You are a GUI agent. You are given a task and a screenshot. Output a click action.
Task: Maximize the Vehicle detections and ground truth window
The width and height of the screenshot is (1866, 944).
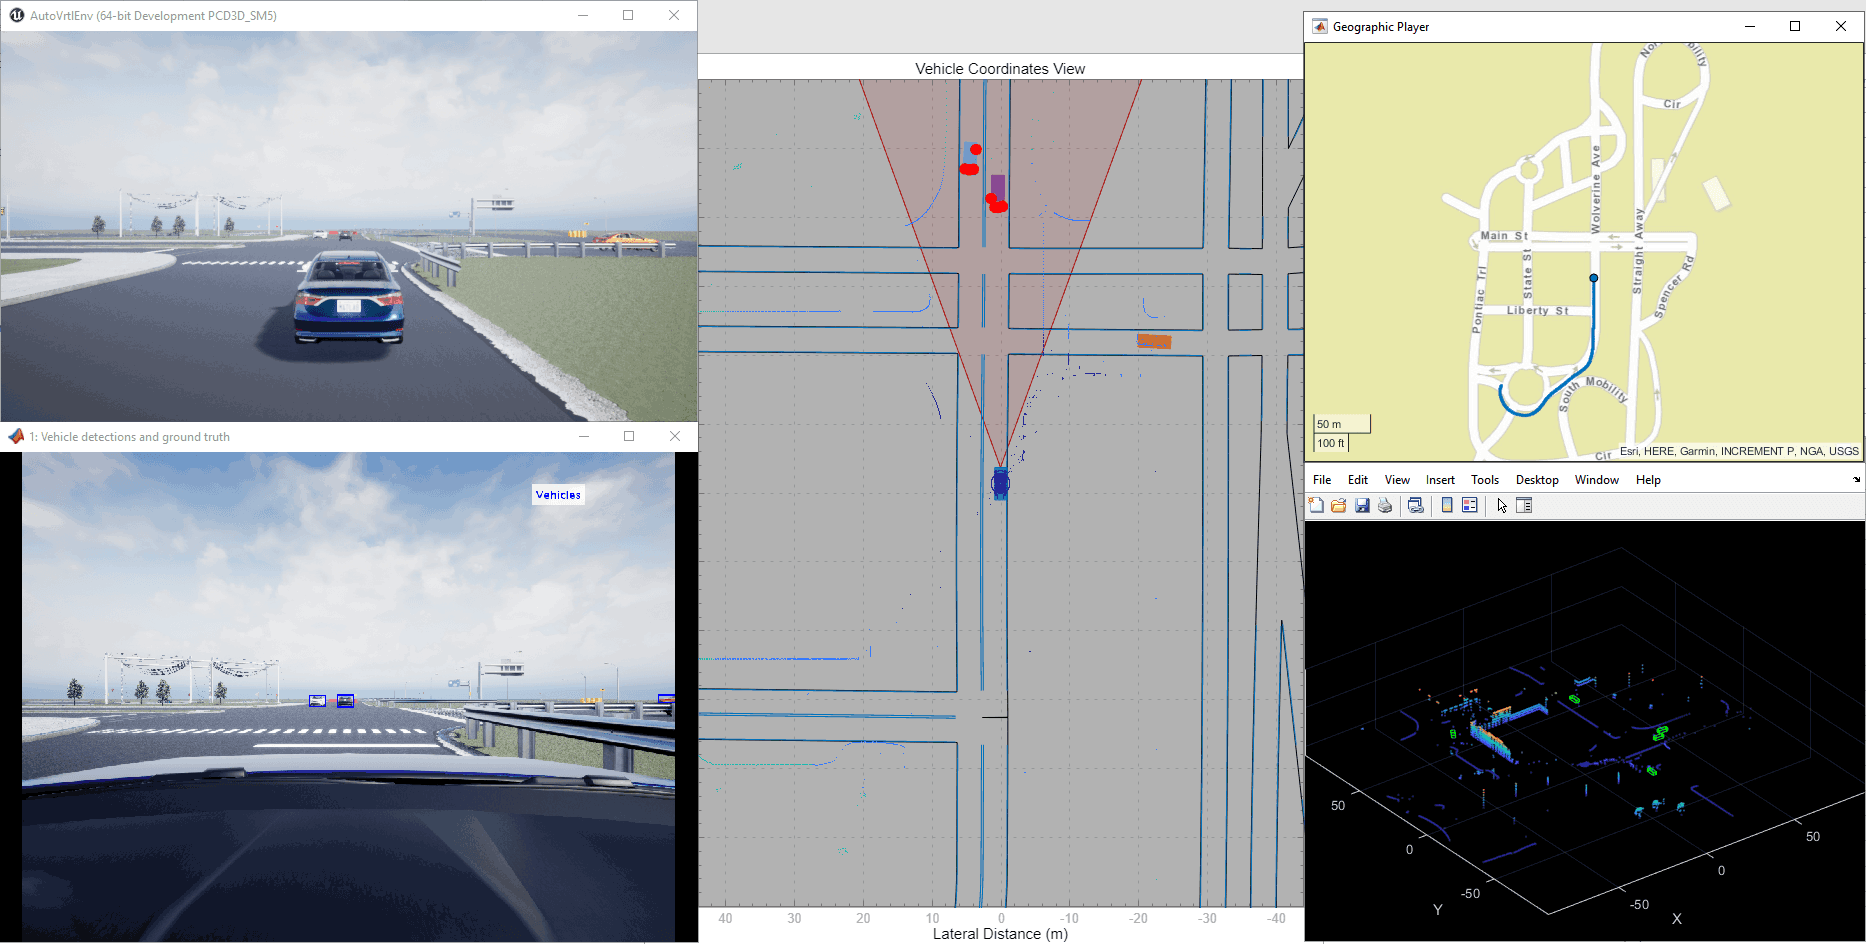click(629, 437)
